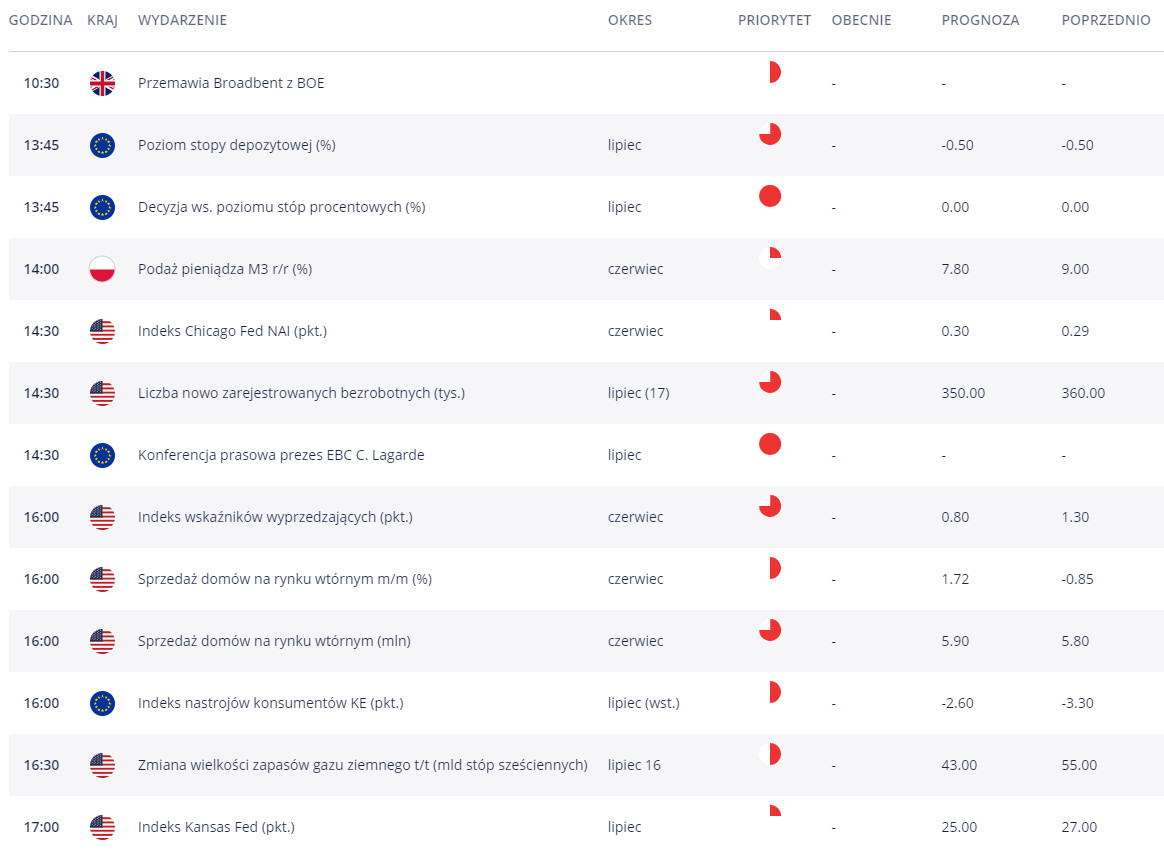Click the previous value -3.30
Viewport: 1164px width, 855px height.
pyautogui.click(x=1078, y=703)
